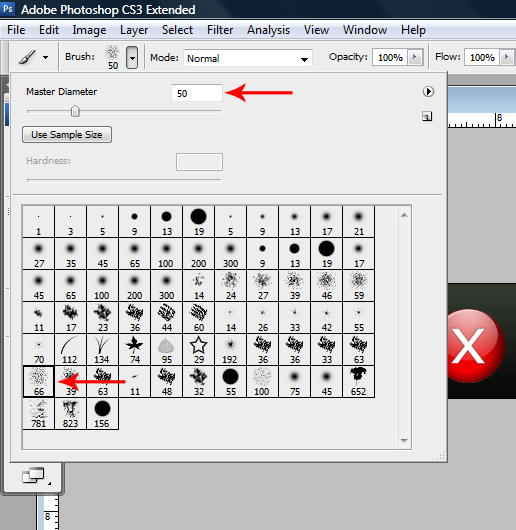516x530 pixels.
Task: Select the curved stroke brush 112
Action: point(70,350)
